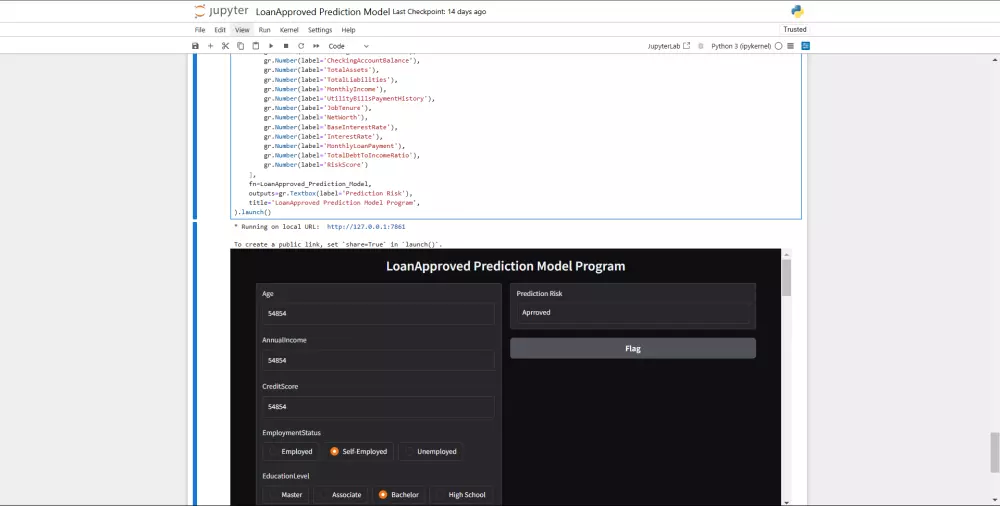Restart kernel and run all cells
Screen dimensions: 1000x506
click(x=316, y=46)
